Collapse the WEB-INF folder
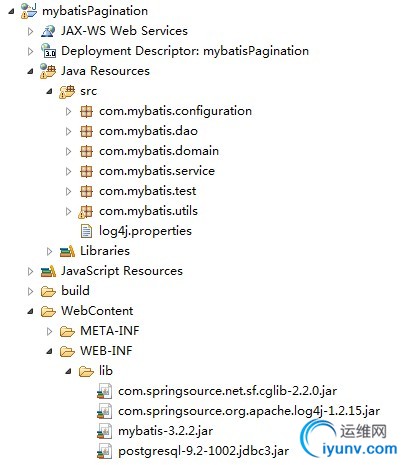This screenshot has height=465, width=403. click(49, 351)
